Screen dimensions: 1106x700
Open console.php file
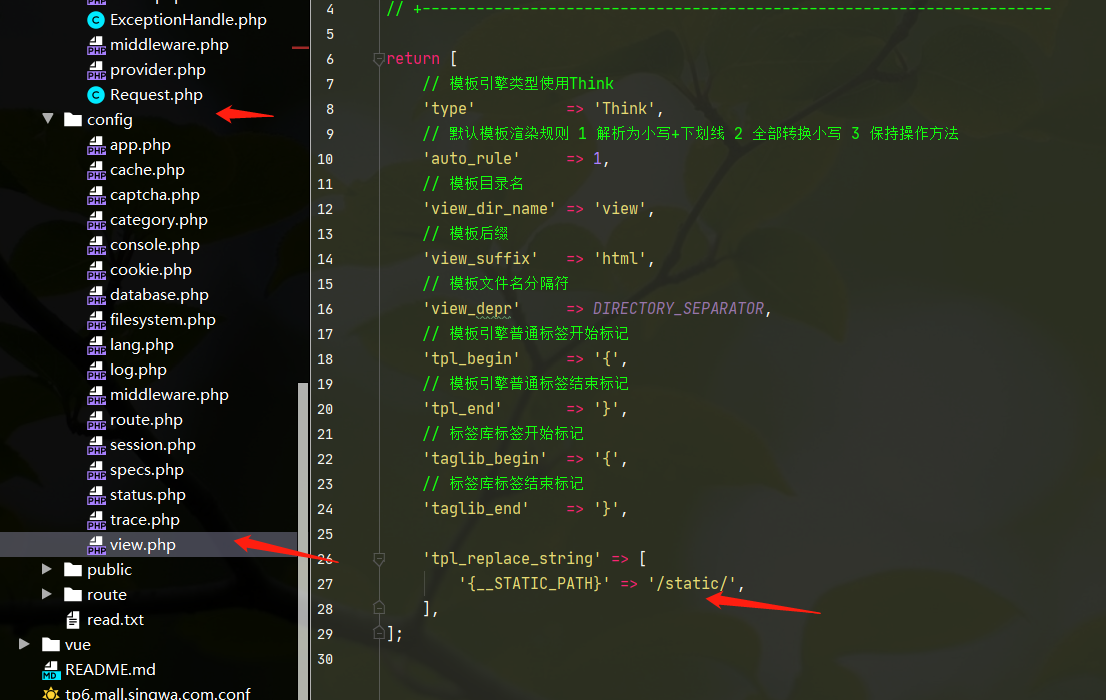(x=154, y=245)
